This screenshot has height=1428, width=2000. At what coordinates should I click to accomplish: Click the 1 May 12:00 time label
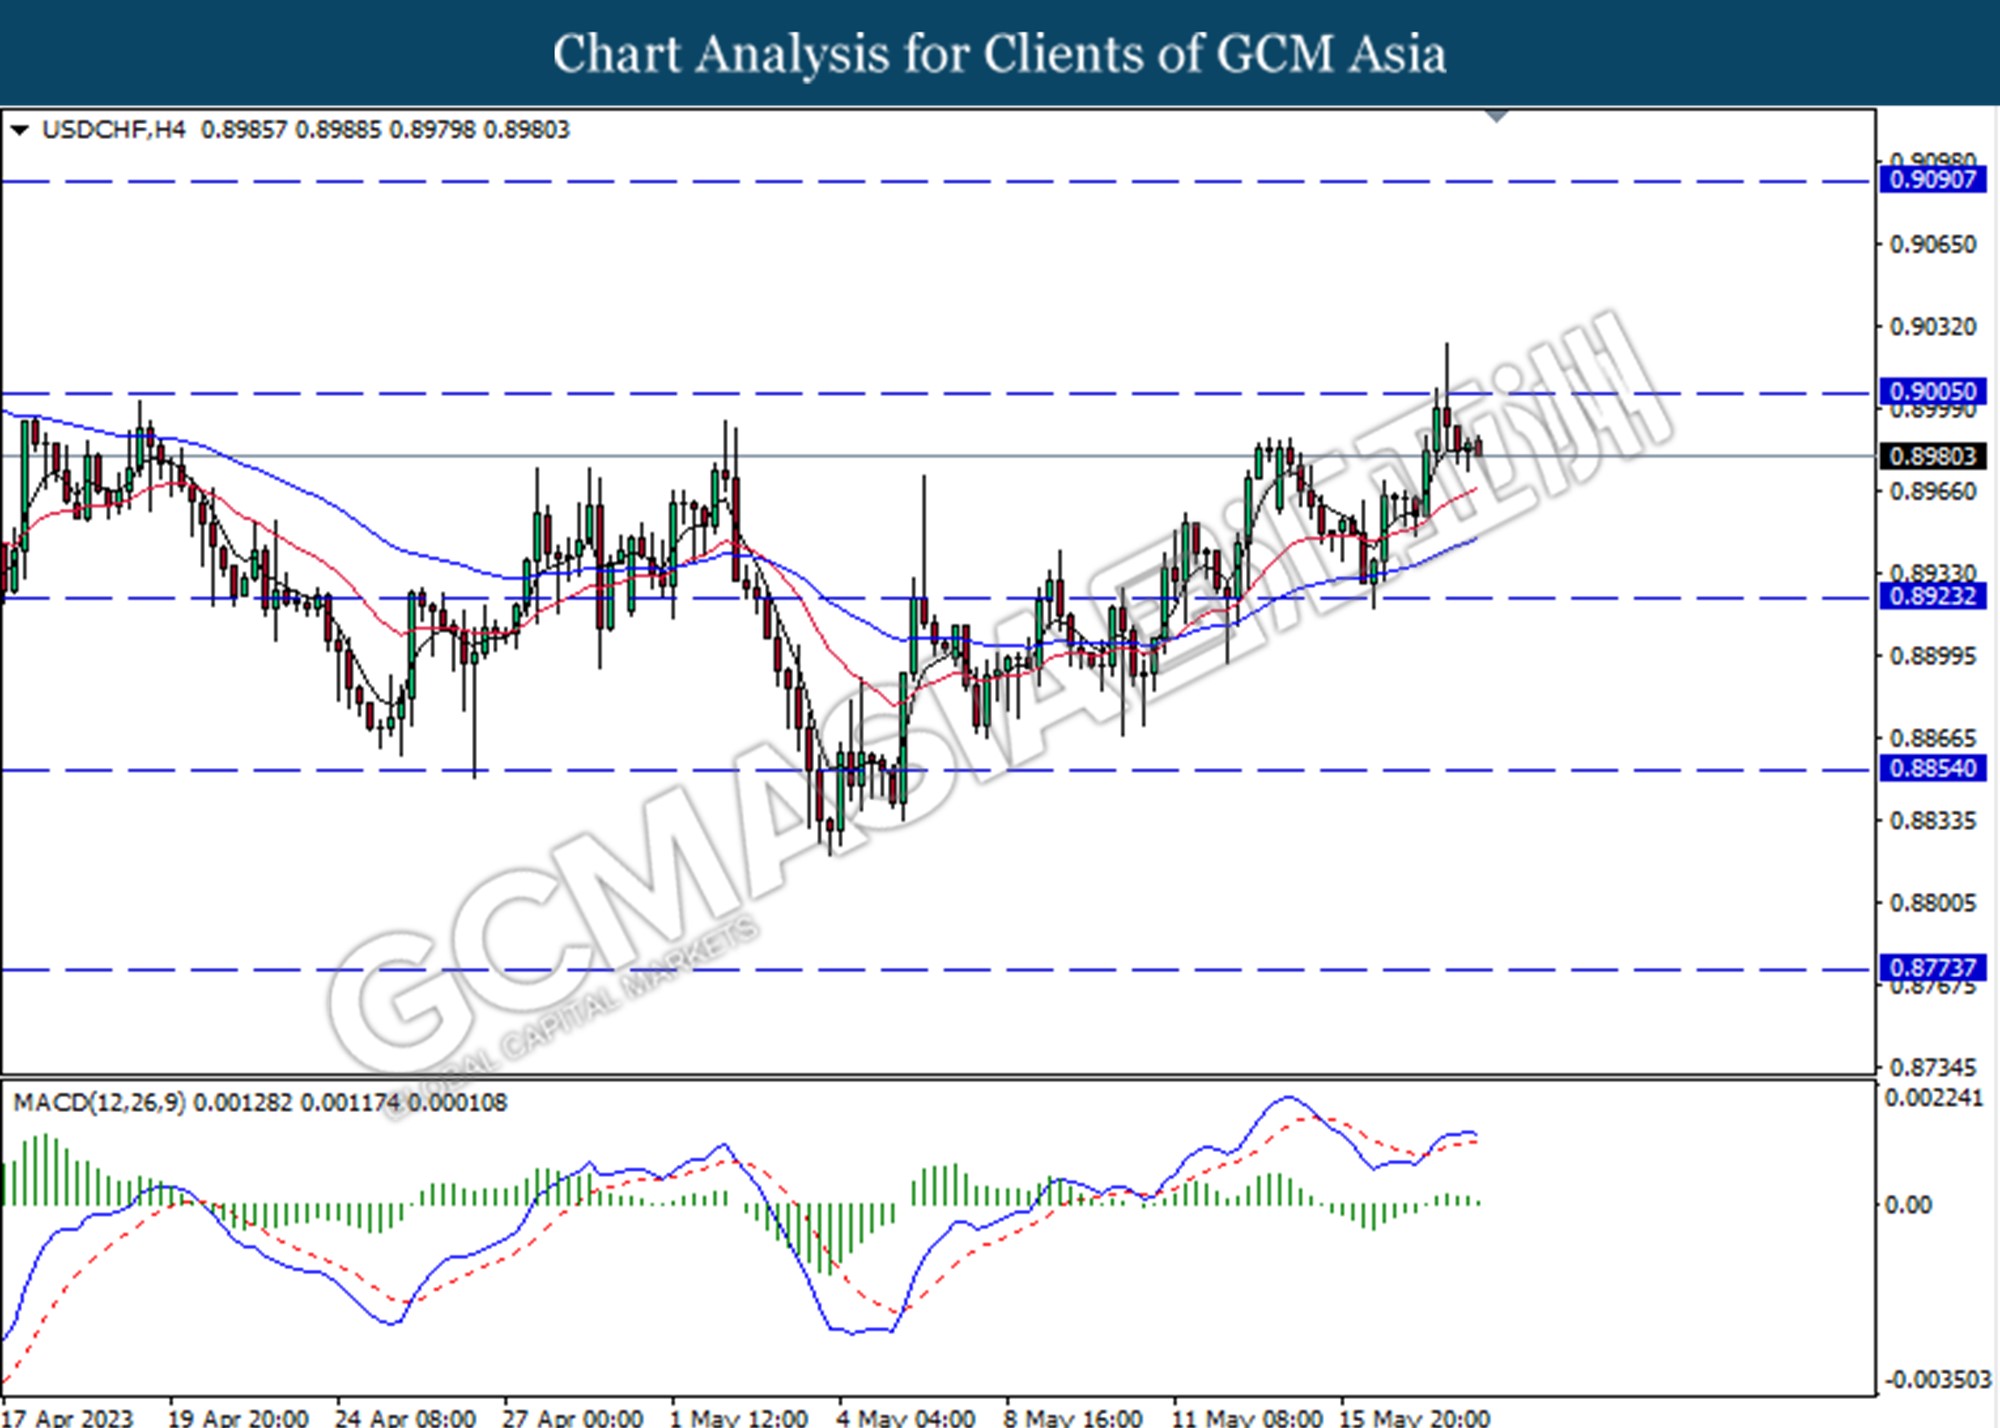(738, 1416)
